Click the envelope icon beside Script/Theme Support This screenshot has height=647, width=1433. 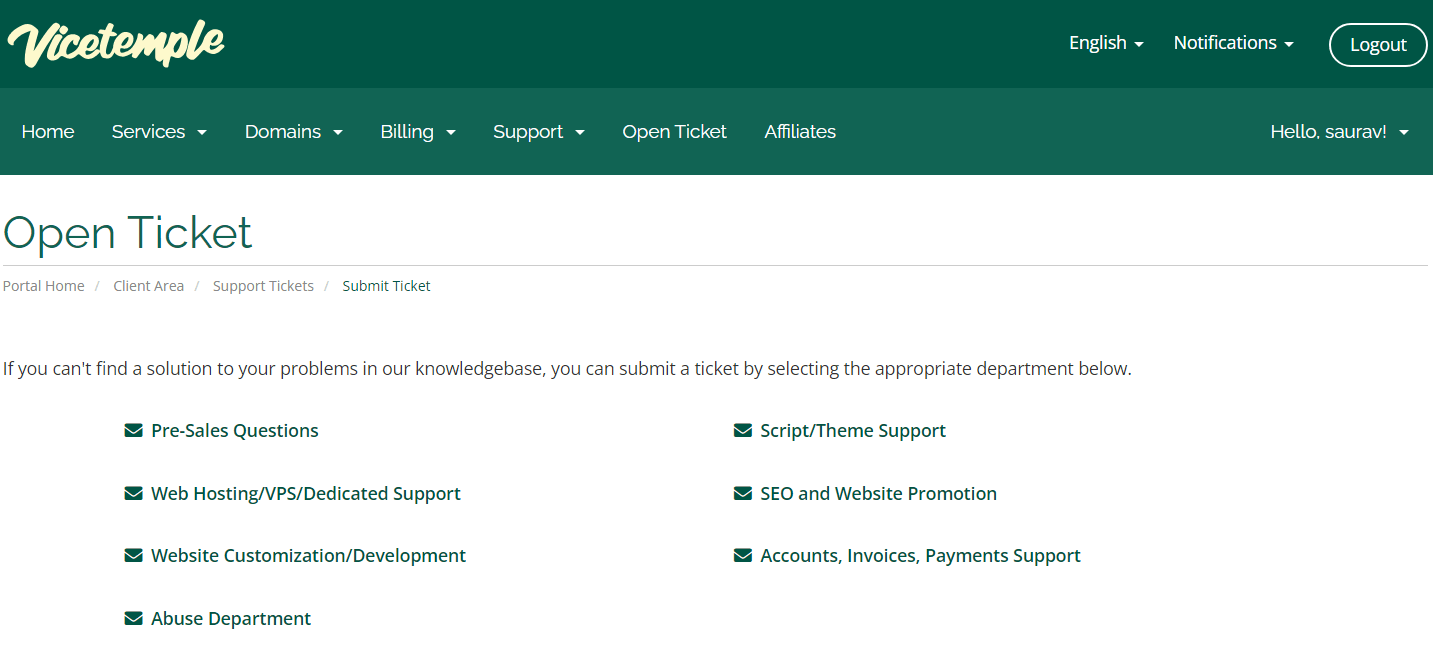click(742, 430)
